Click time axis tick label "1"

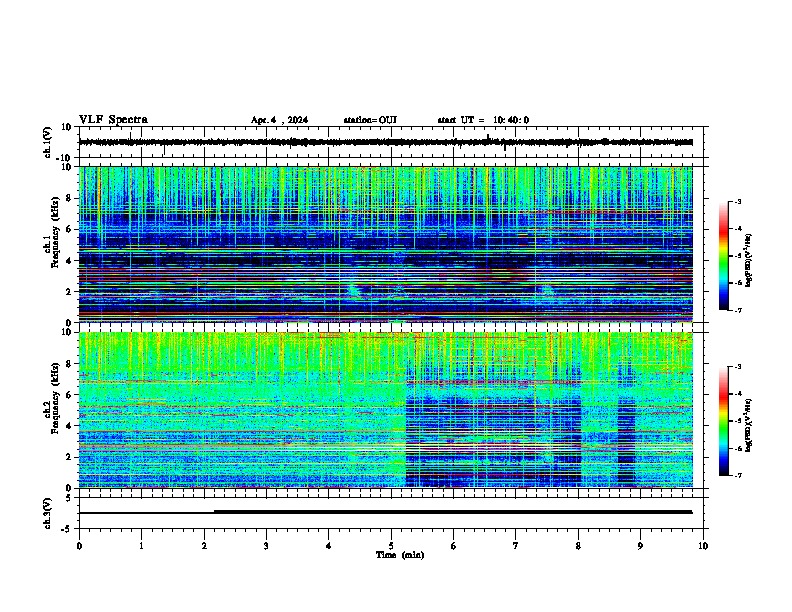coord(141,546)
